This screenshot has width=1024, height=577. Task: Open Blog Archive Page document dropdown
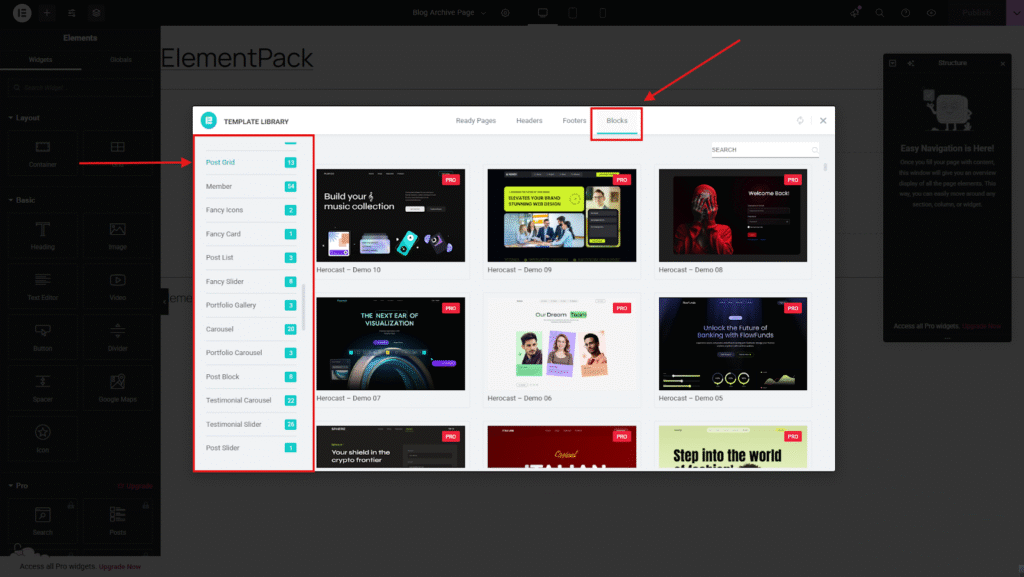click(x=449, y=12)
